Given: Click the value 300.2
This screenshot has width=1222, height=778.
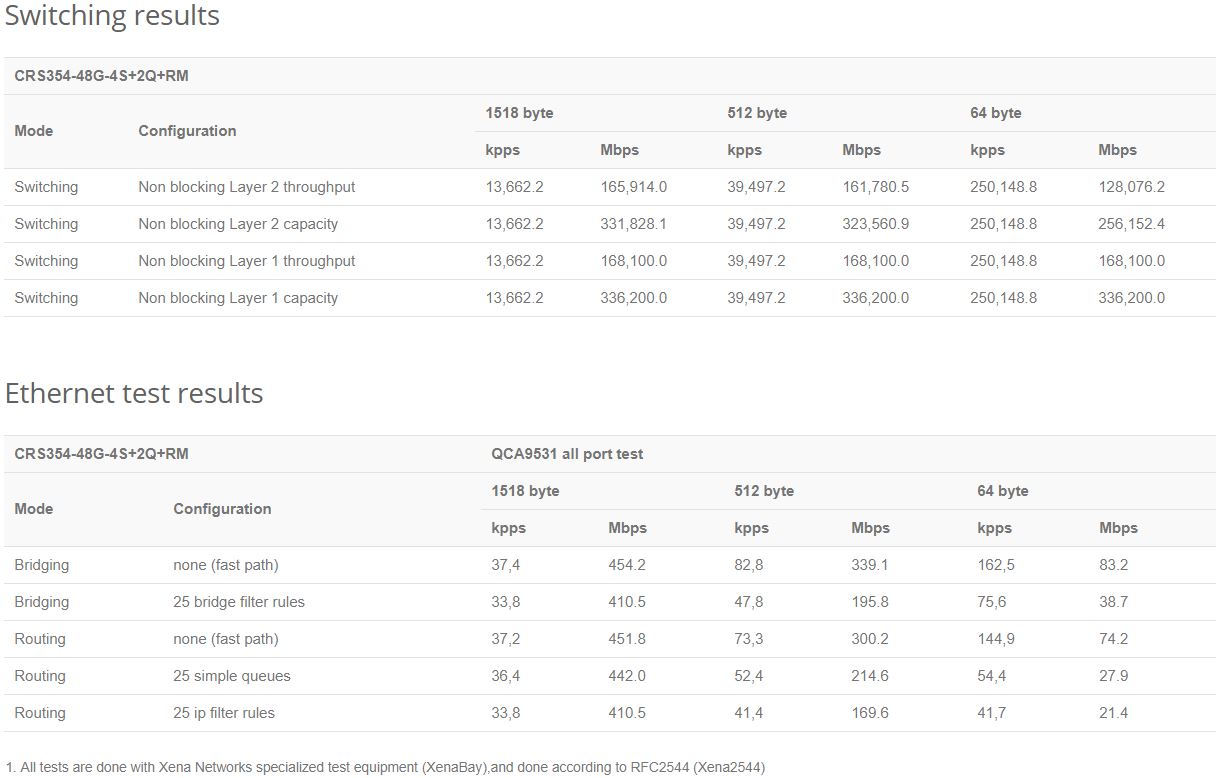Looking at the screenshot, I should pyautogui.click(x=870, y=639).
